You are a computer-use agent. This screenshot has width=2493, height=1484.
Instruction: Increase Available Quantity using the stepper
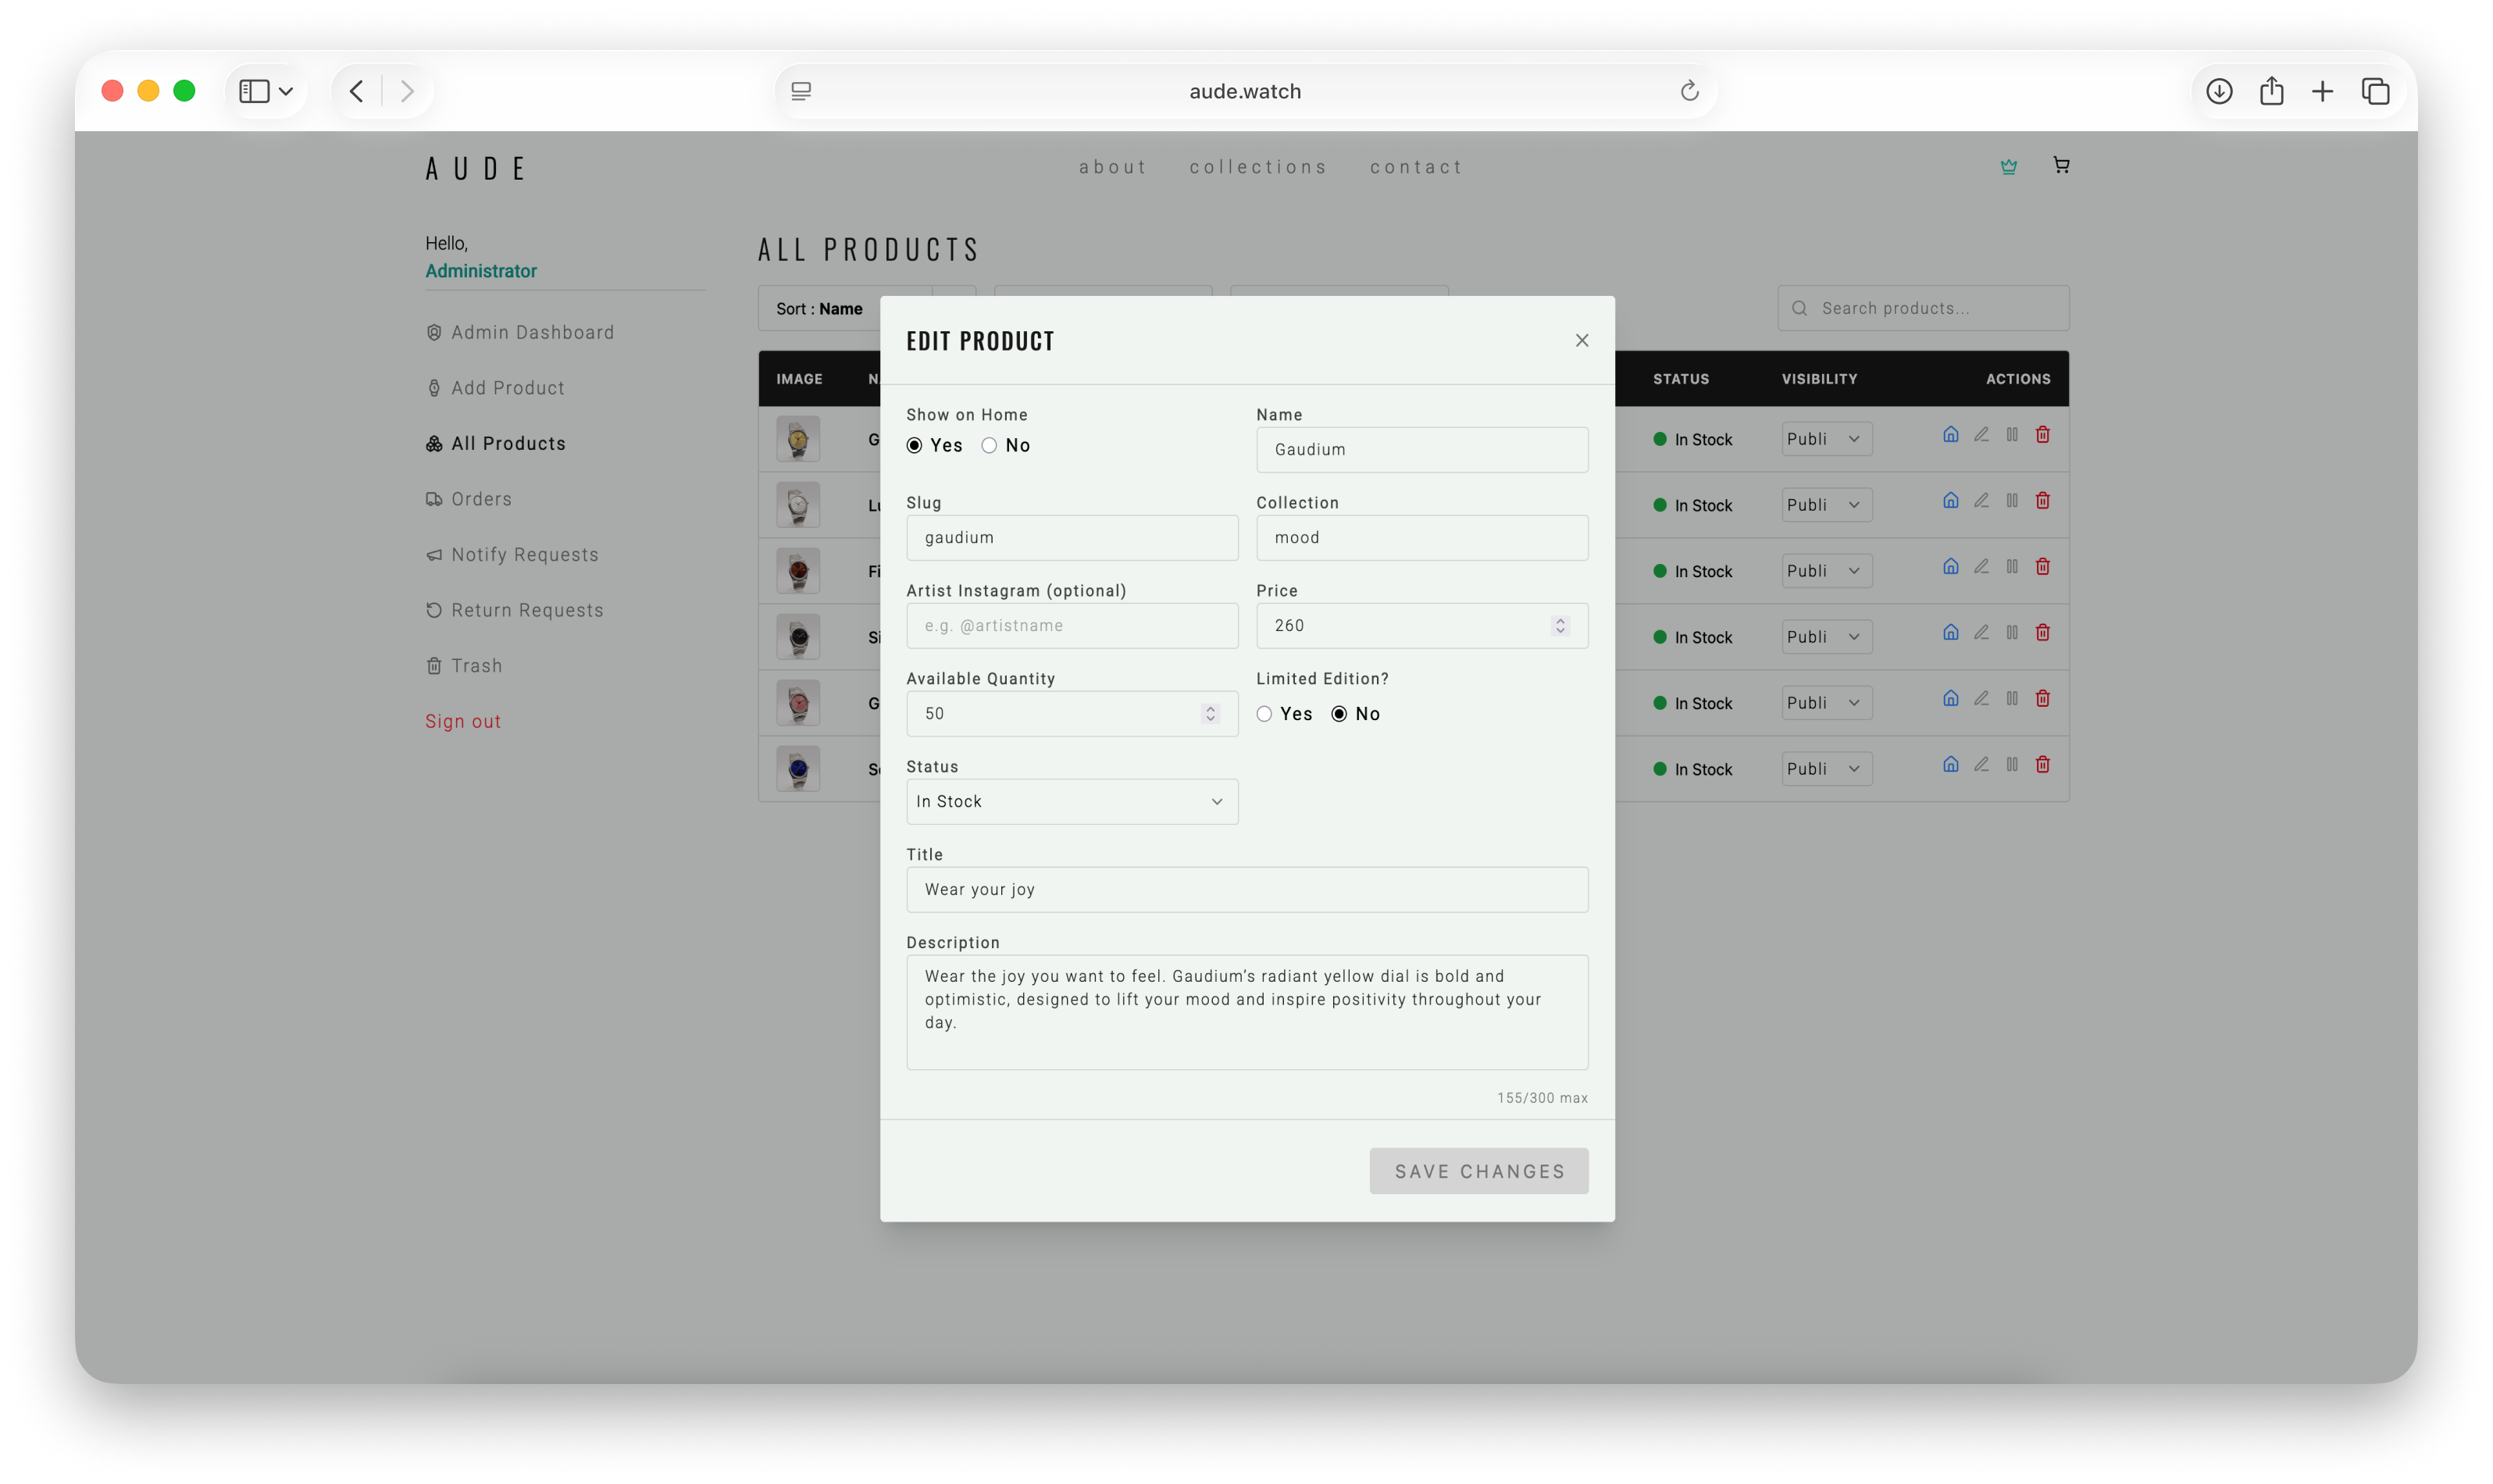(1210, 708)
